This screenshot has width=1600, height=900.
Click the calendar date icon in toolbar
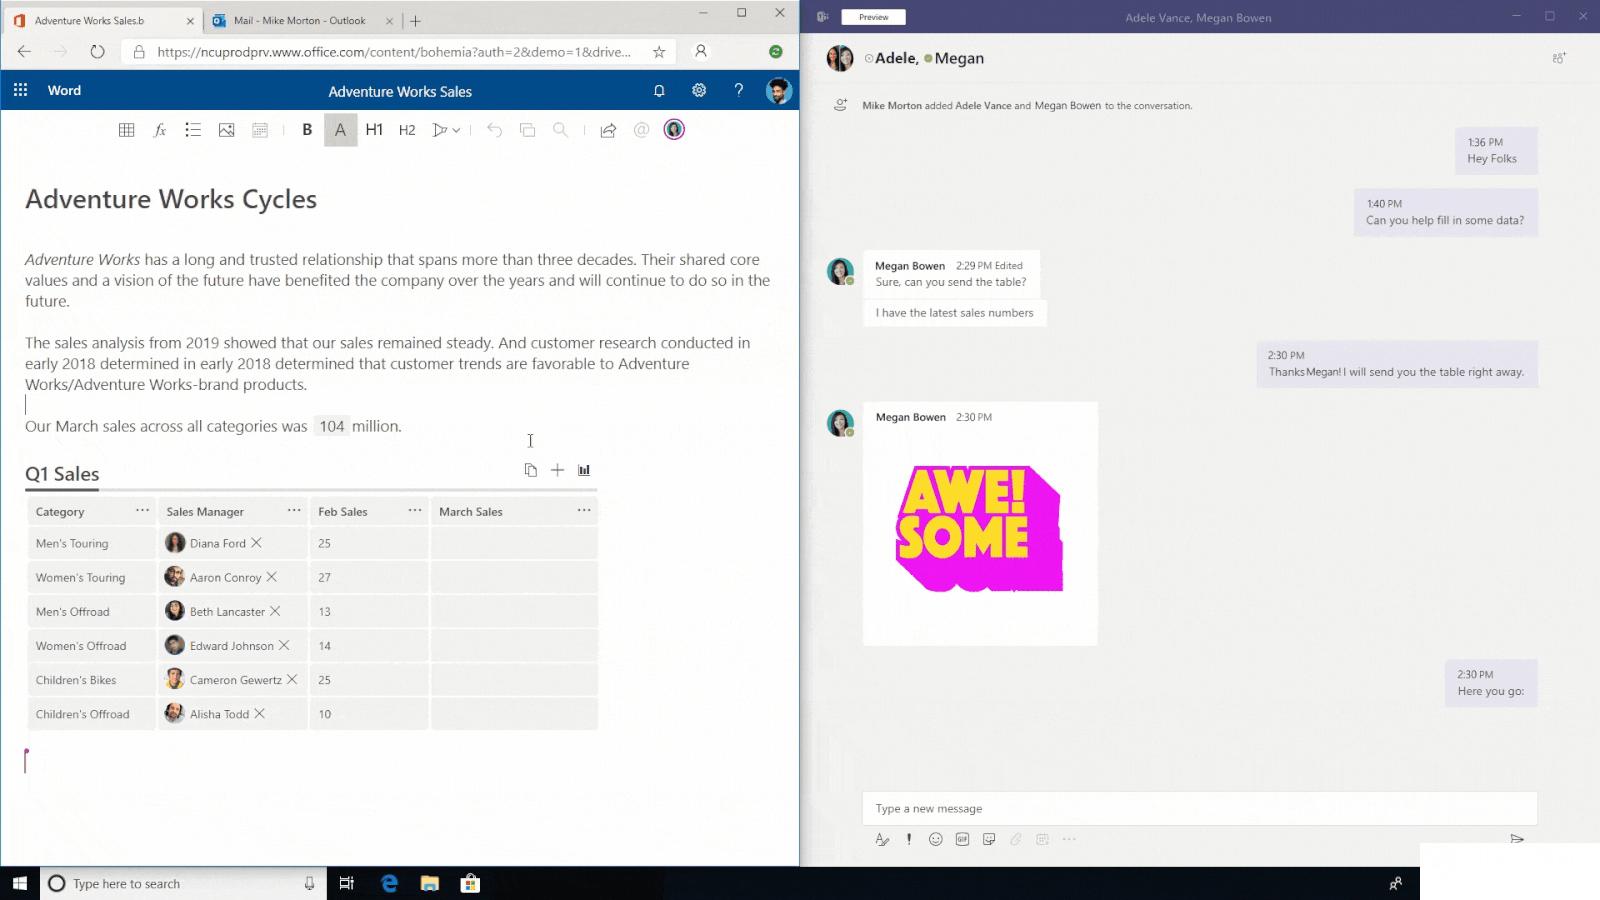coord(260,130)
